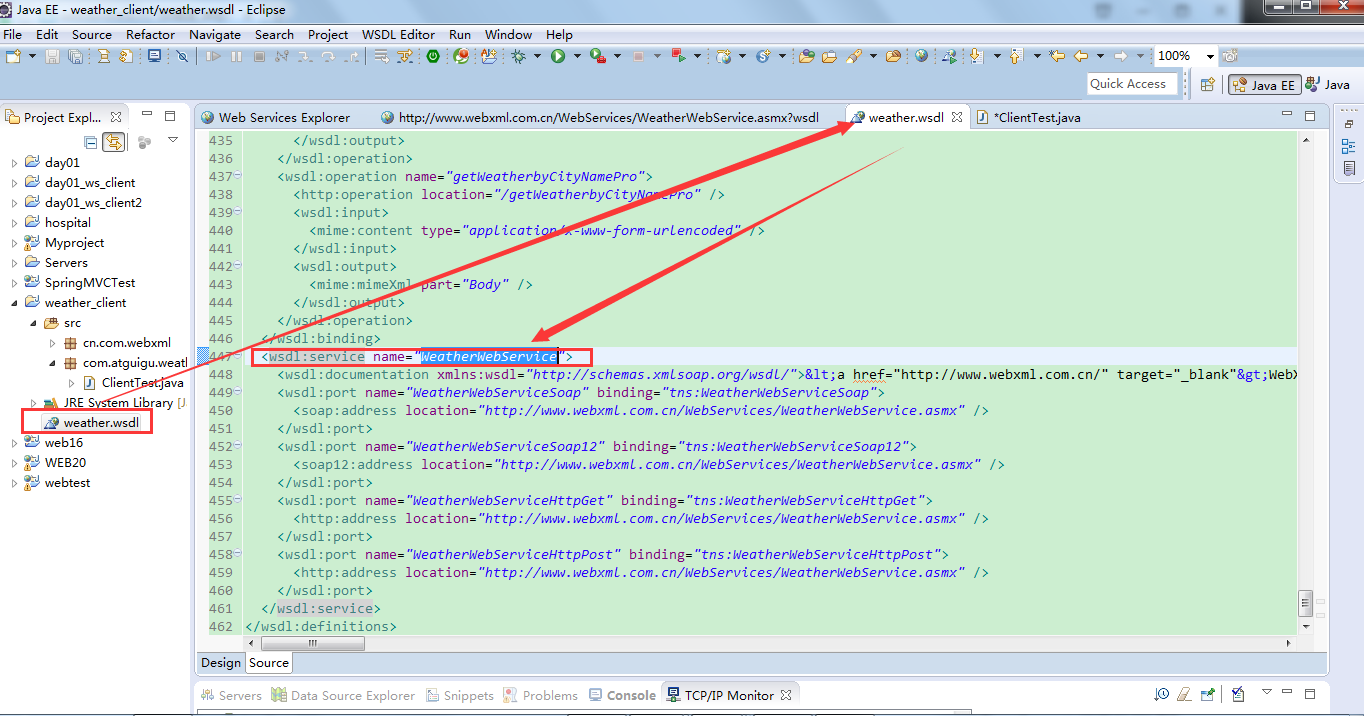
Task: Open the Problems view tab
Action: (x=540, y=695)
